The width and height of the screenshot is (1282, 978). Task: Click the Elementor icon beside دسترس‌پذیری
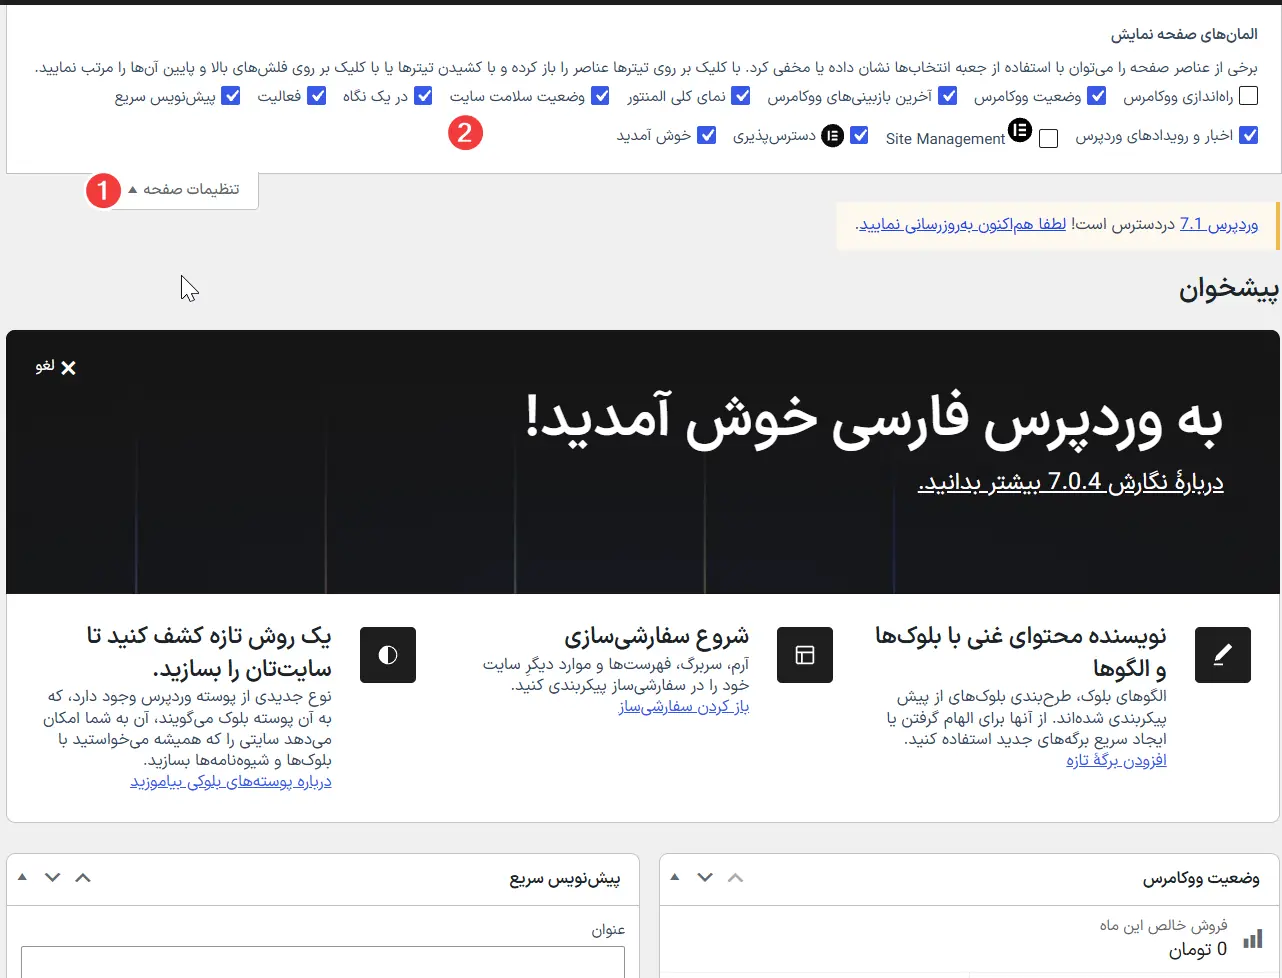[x=833, y=136]
